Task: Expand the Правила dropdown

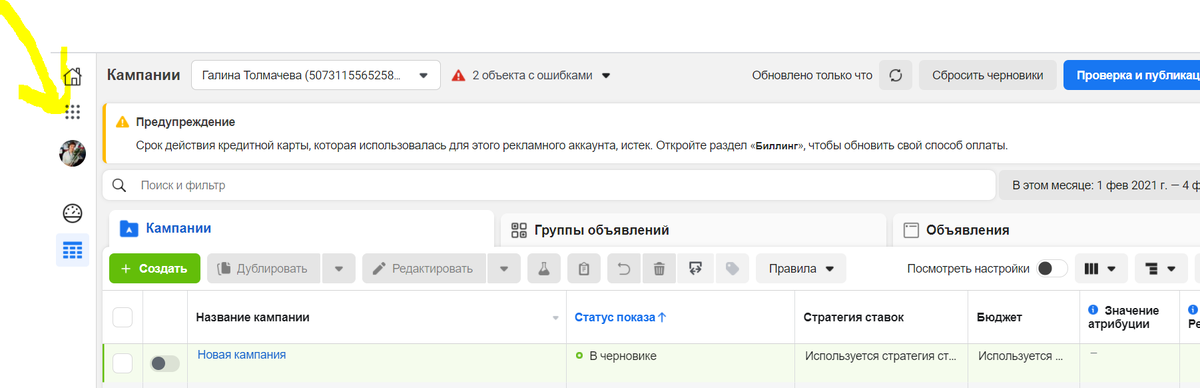Action: 801,269
